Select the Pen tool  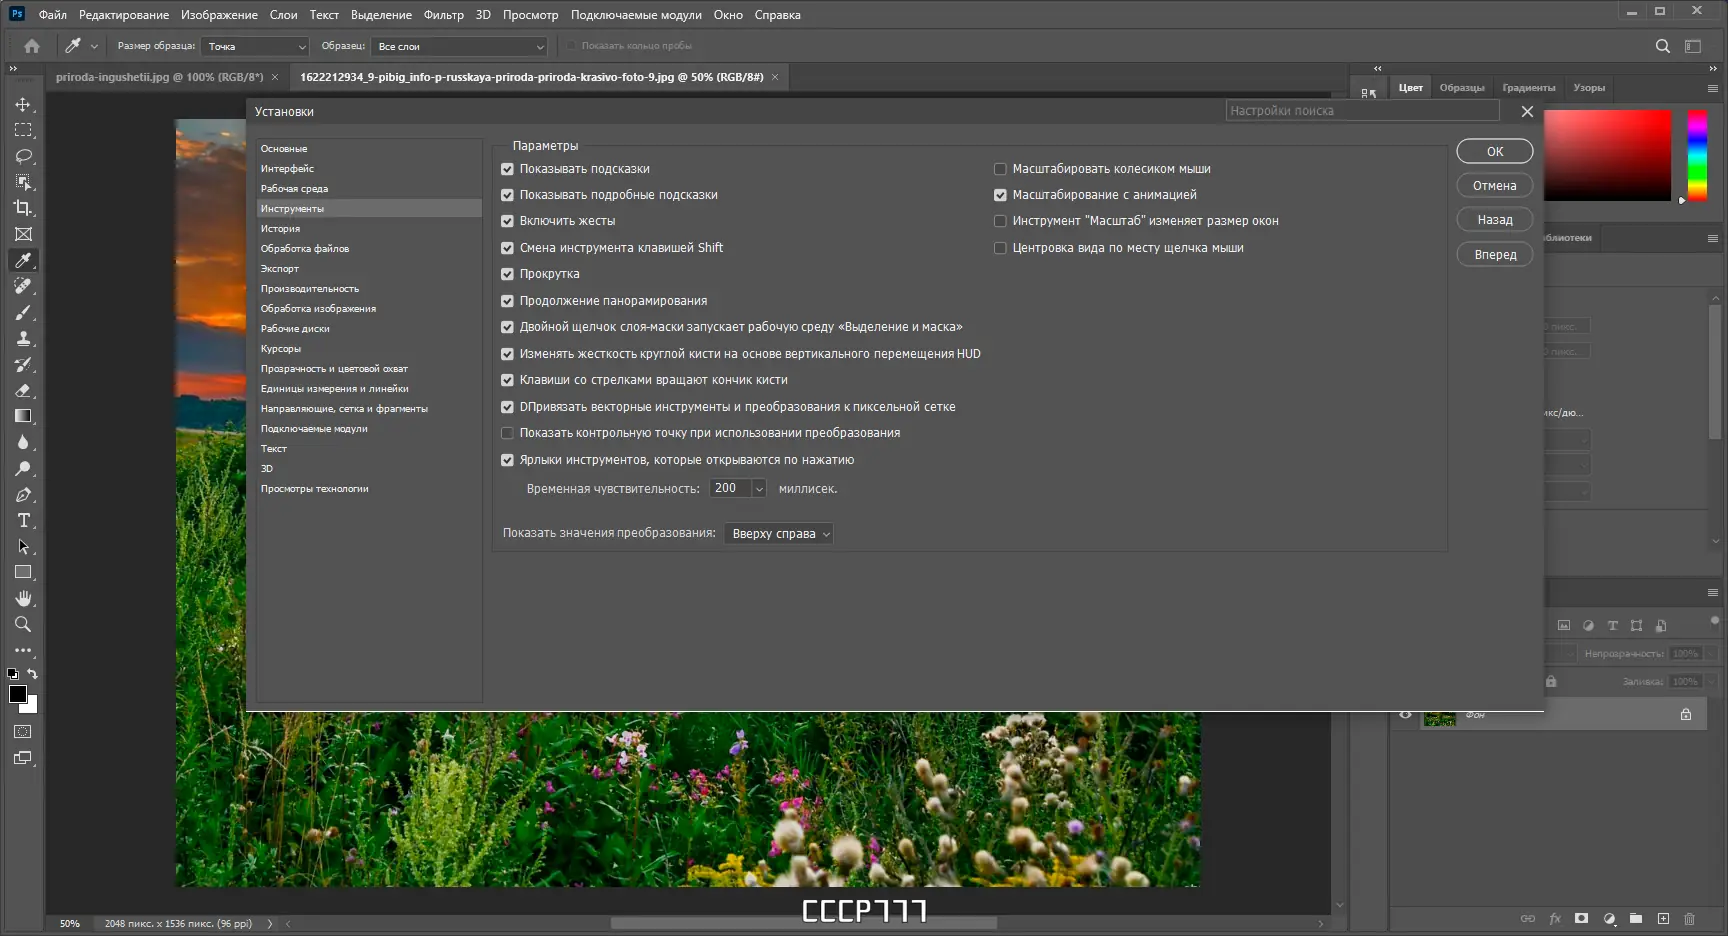(x=23, y=494)
